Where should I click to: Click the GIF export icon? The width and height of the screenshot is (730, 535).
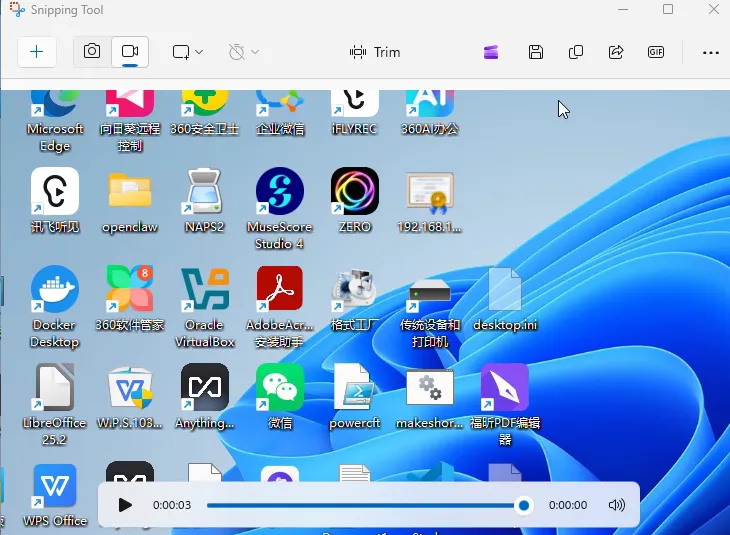pyautogui.click(x=656, y=52)
